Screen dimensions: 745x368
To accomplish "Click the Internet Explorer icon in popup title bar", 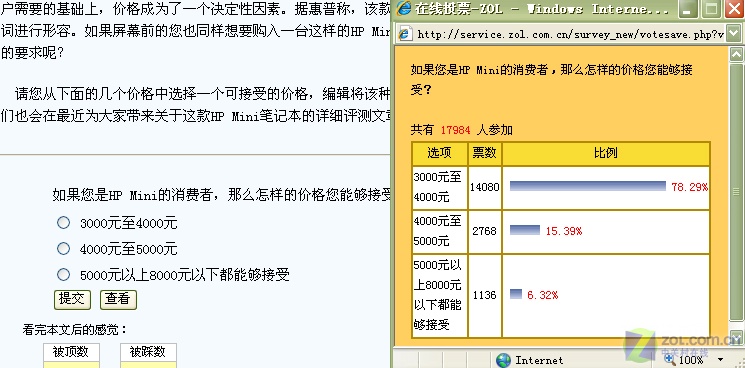I will click(x=404, y=8).
